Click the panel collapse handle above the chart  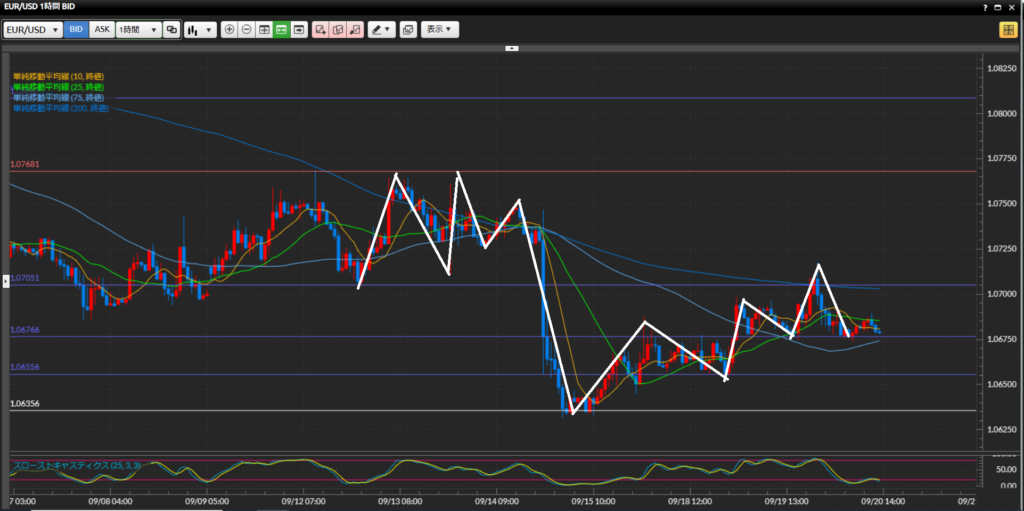tap(512, 47)
